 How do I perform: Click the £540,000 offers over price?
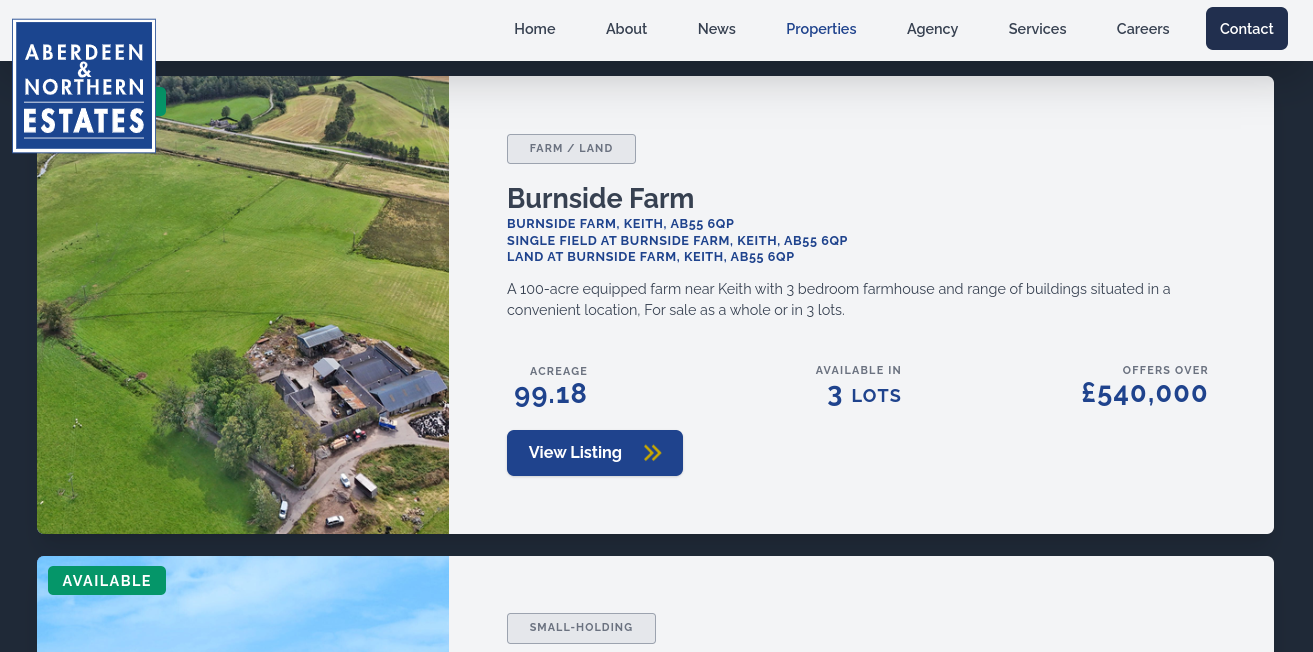pos(1144,394)
